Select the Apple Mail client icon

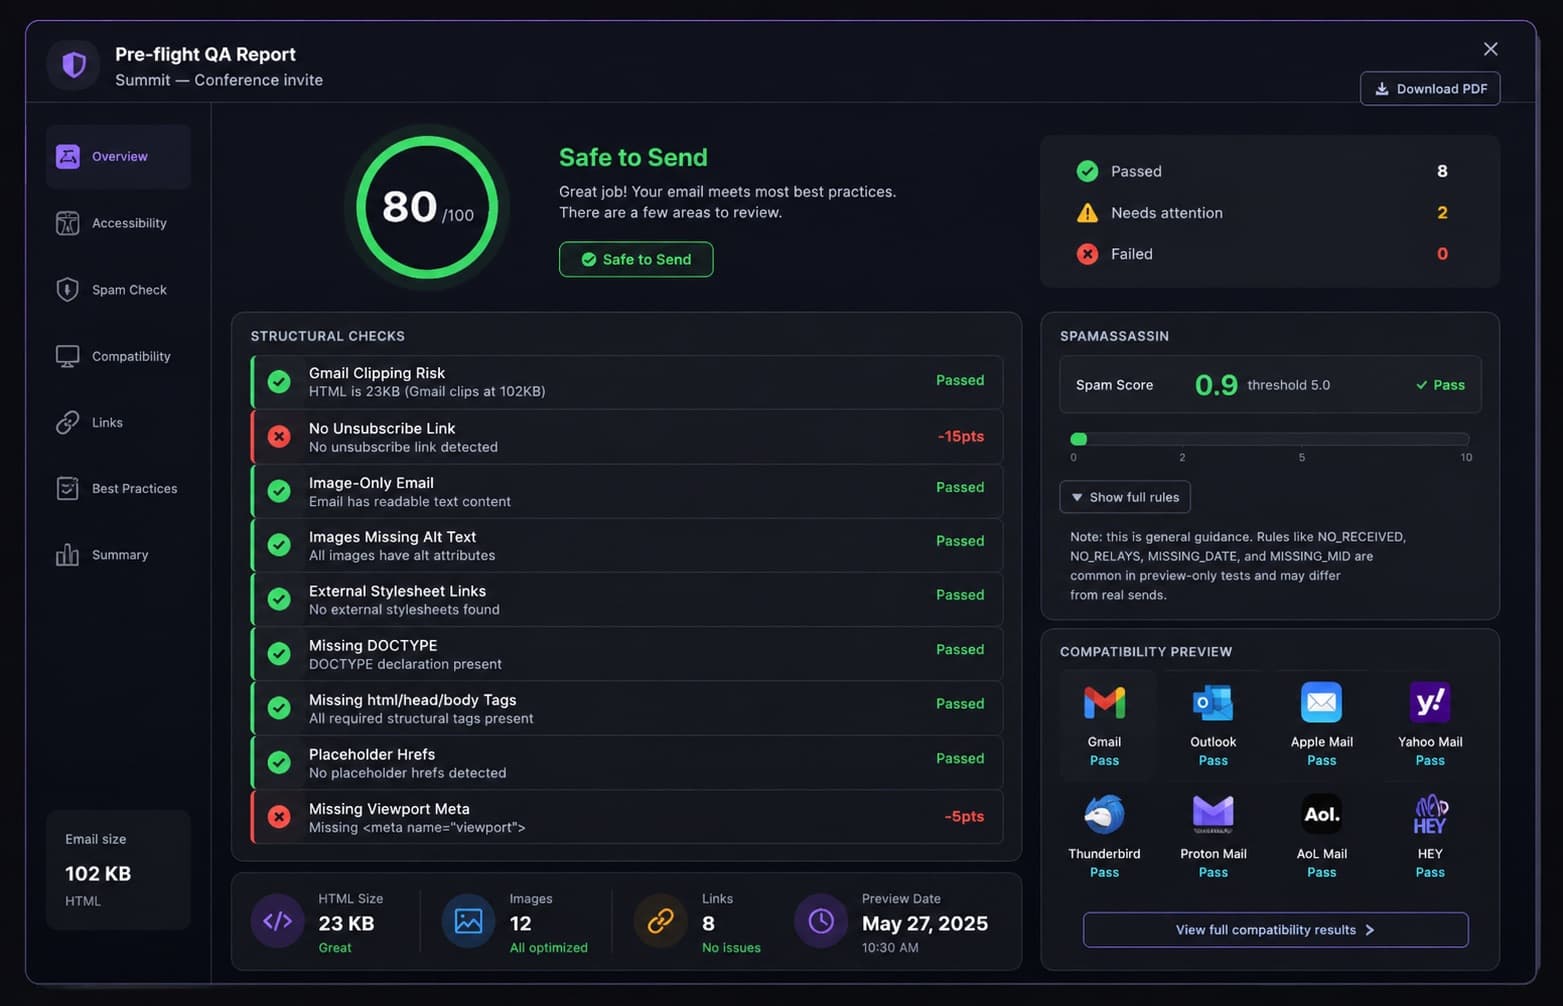(x=1321, y=702)
